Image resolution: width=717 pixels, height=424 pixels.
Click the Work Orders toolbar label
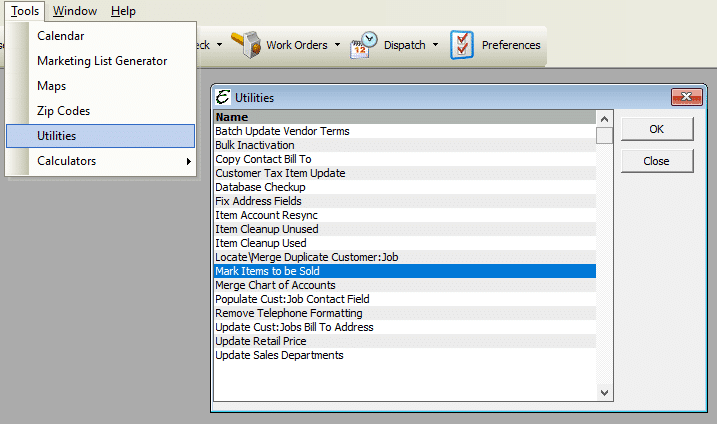point(297,45)
